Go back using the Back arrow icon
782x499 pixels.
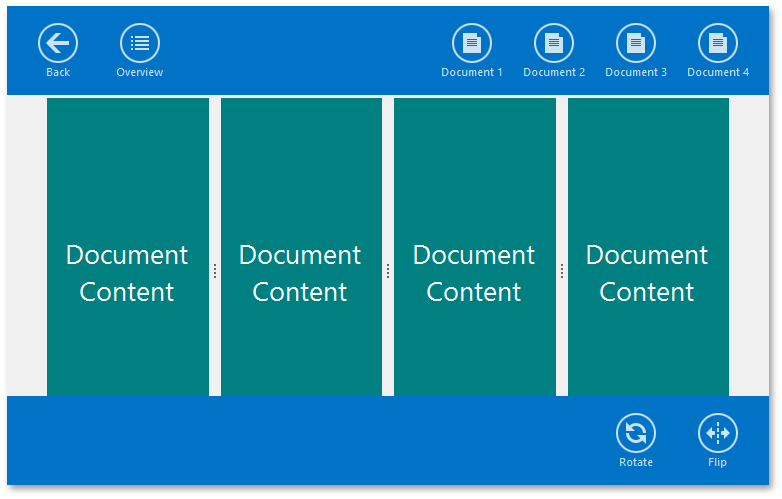click(x=58, y=43)
